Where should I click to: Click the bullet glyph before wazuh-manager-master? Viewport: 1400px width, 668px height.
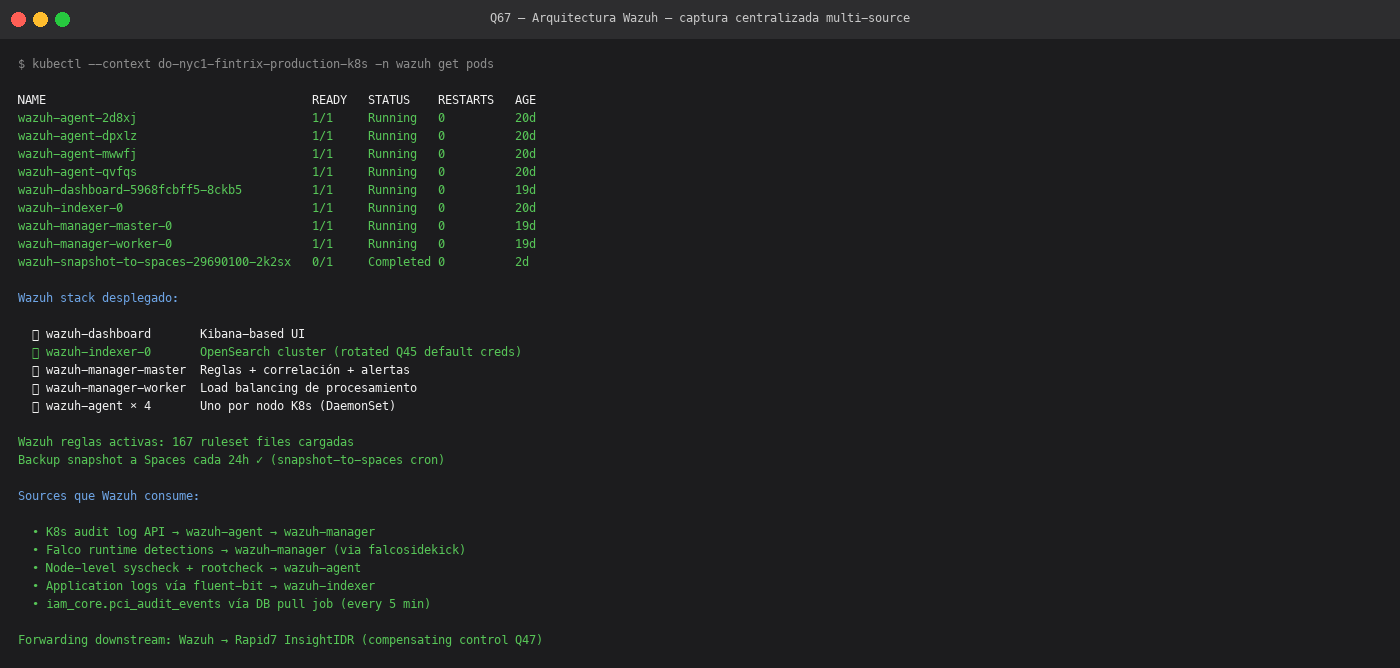click(x=35, y=370)
